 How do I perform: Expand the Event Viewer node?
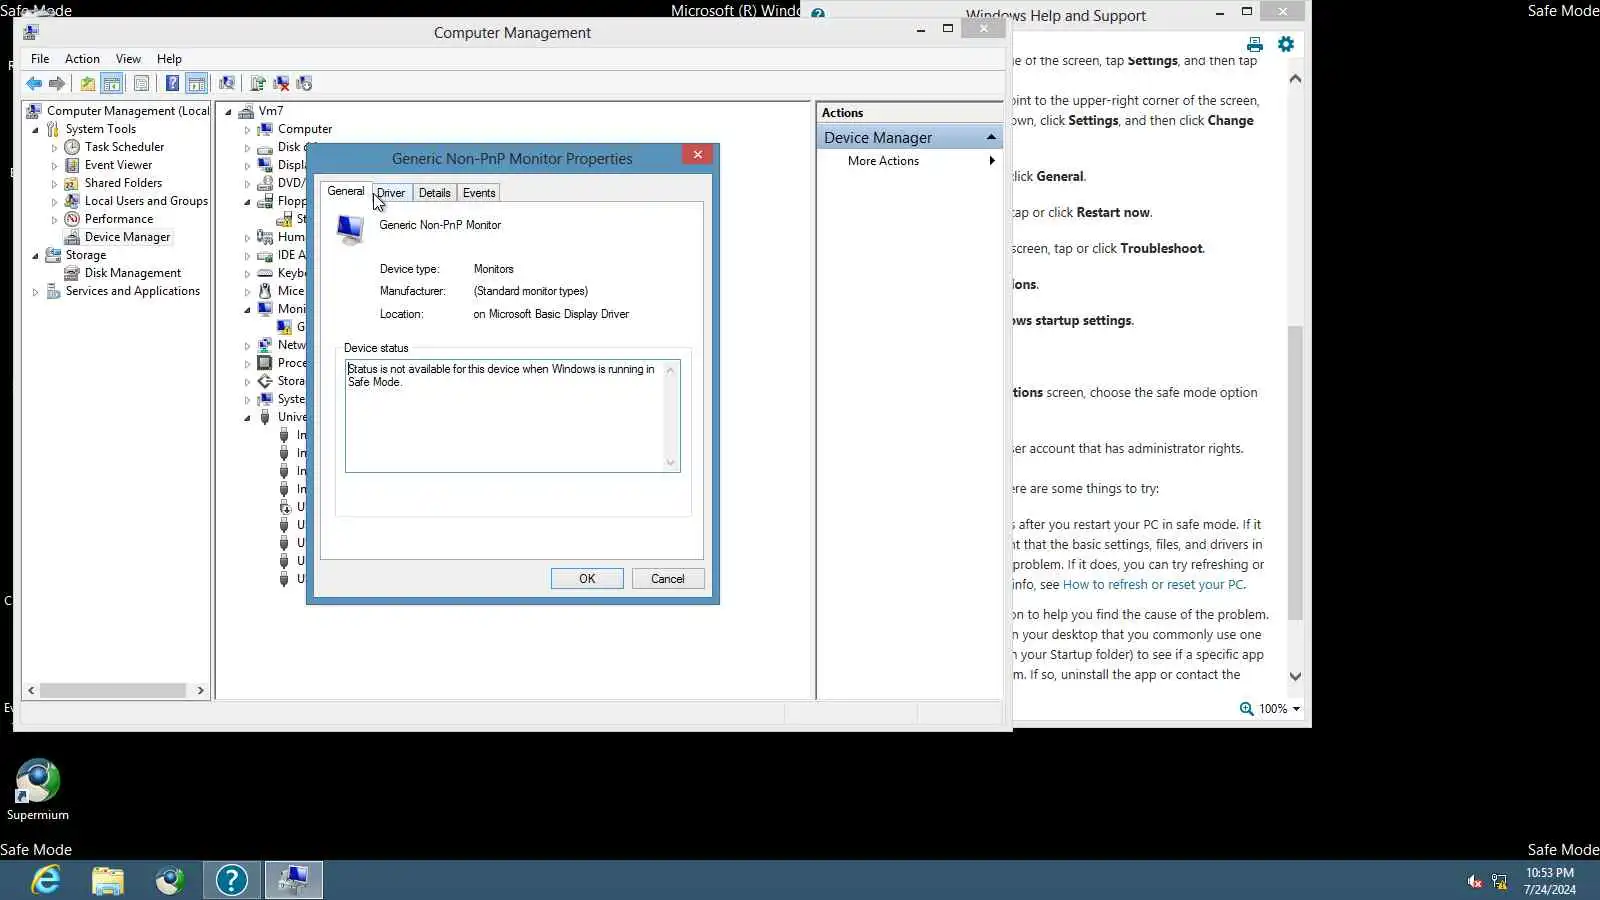pos(54,166)
